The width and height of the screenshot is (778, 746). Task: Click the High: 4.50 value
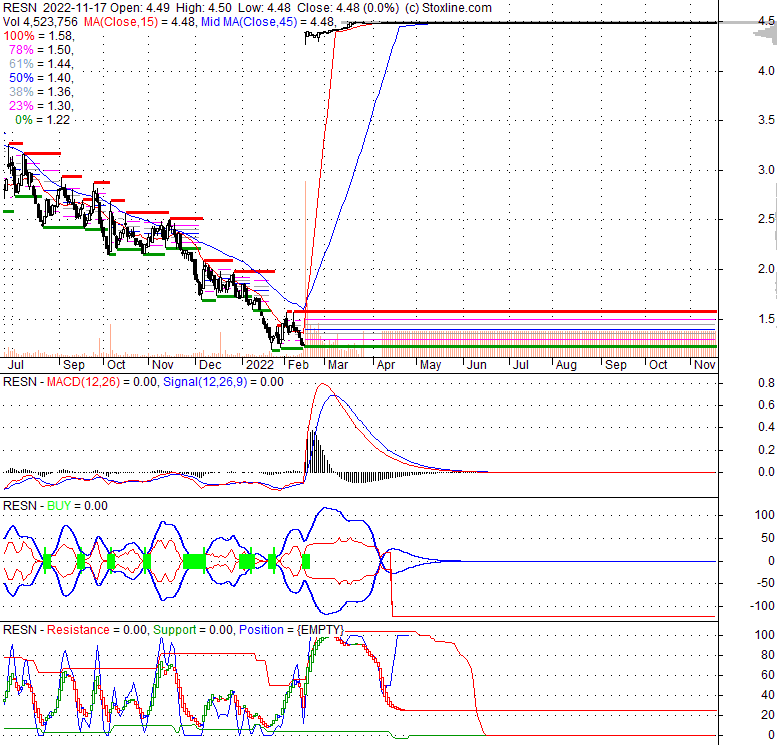tap(202, 8)
